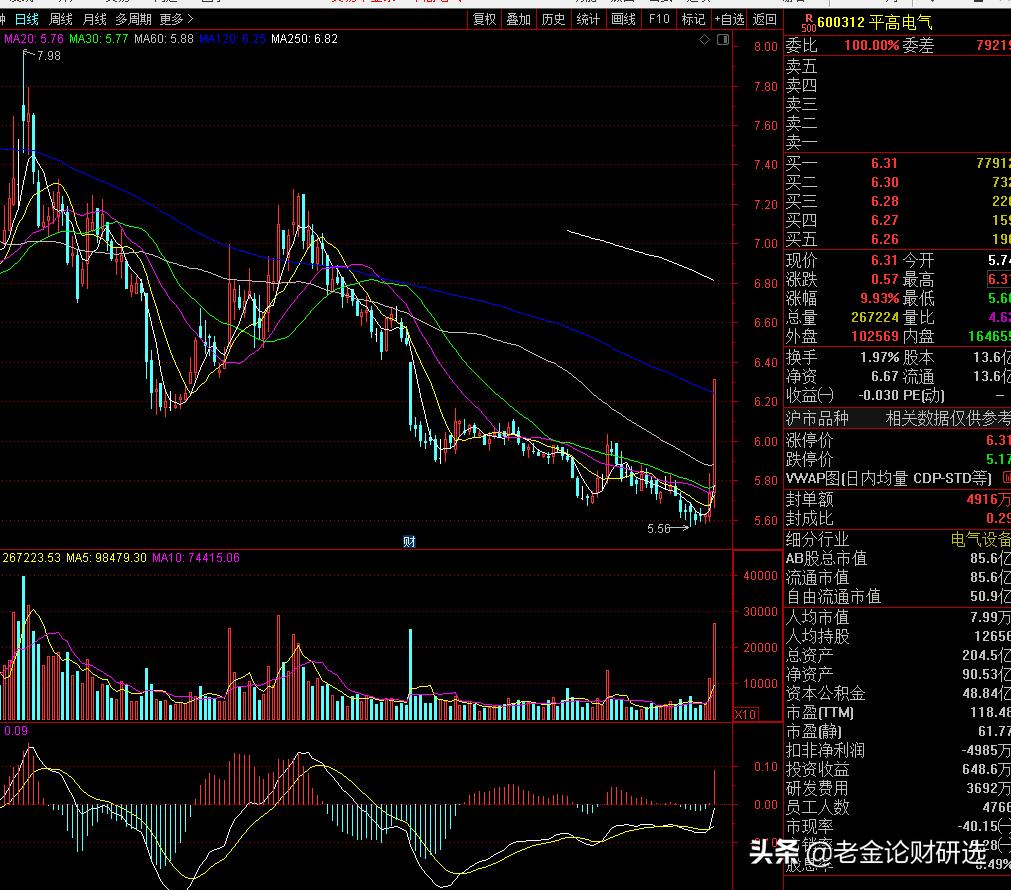Image resolution: width=1011 pixels, height=890 pixels.
Task: Select the 买三 6.28 bid row
Action: click(x=898, y=202)
